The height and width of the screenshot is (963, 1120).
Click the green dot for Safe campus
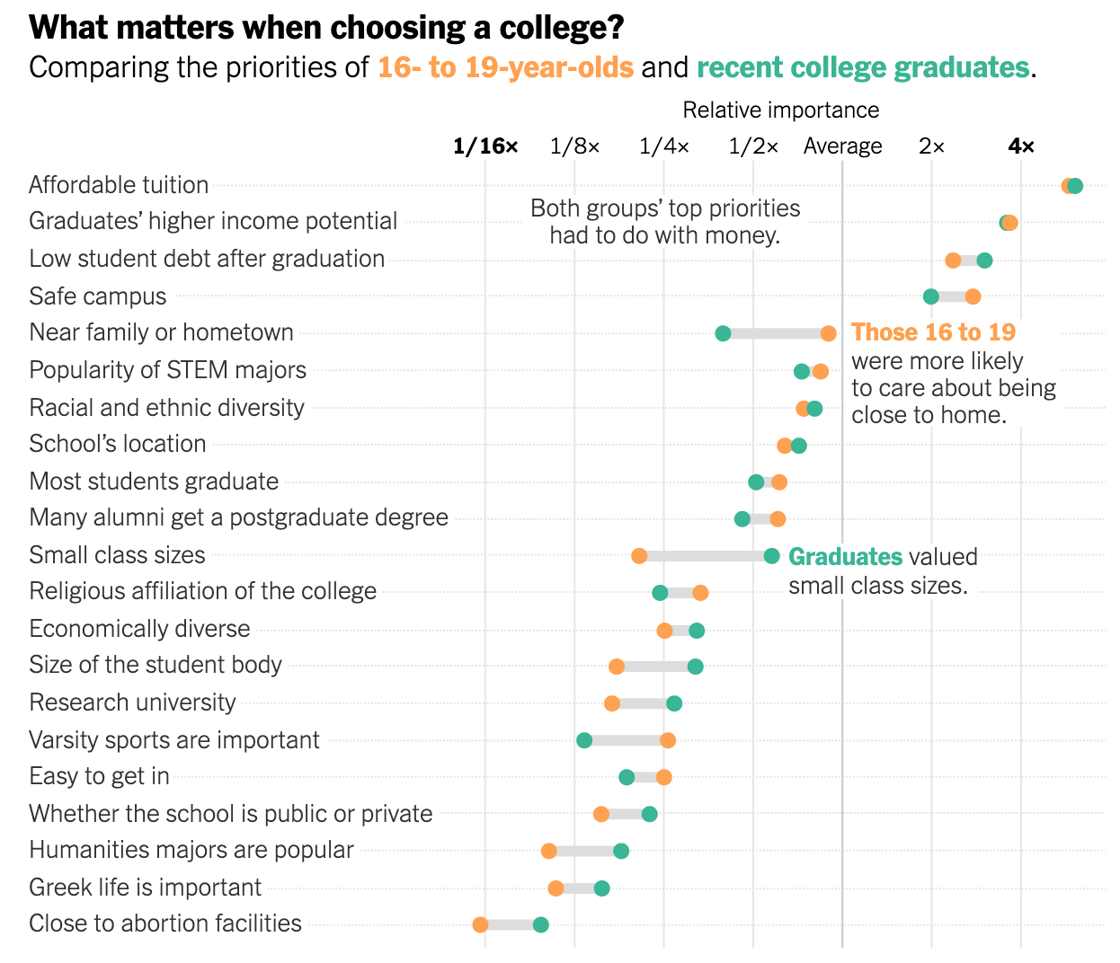(931, 296)
